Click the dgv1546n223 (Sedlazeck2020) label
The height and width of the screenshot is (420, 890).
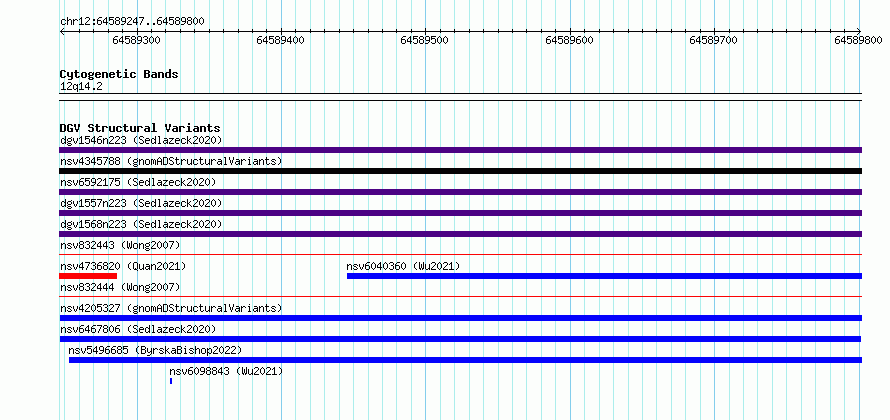coord(141,140)
